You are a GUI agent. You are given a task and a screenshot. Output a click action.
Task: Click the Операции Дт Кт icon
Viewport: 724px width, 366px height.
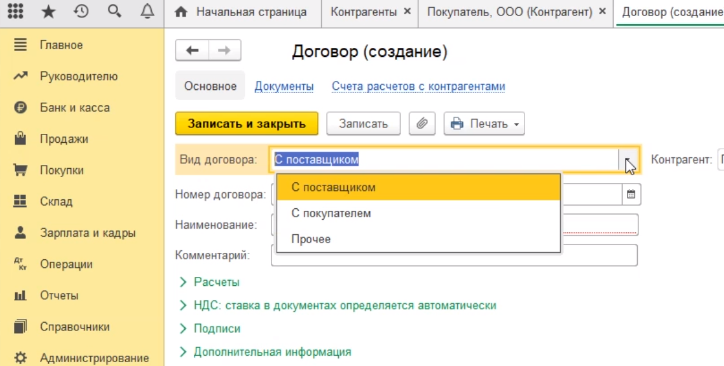tap(20, 264)
